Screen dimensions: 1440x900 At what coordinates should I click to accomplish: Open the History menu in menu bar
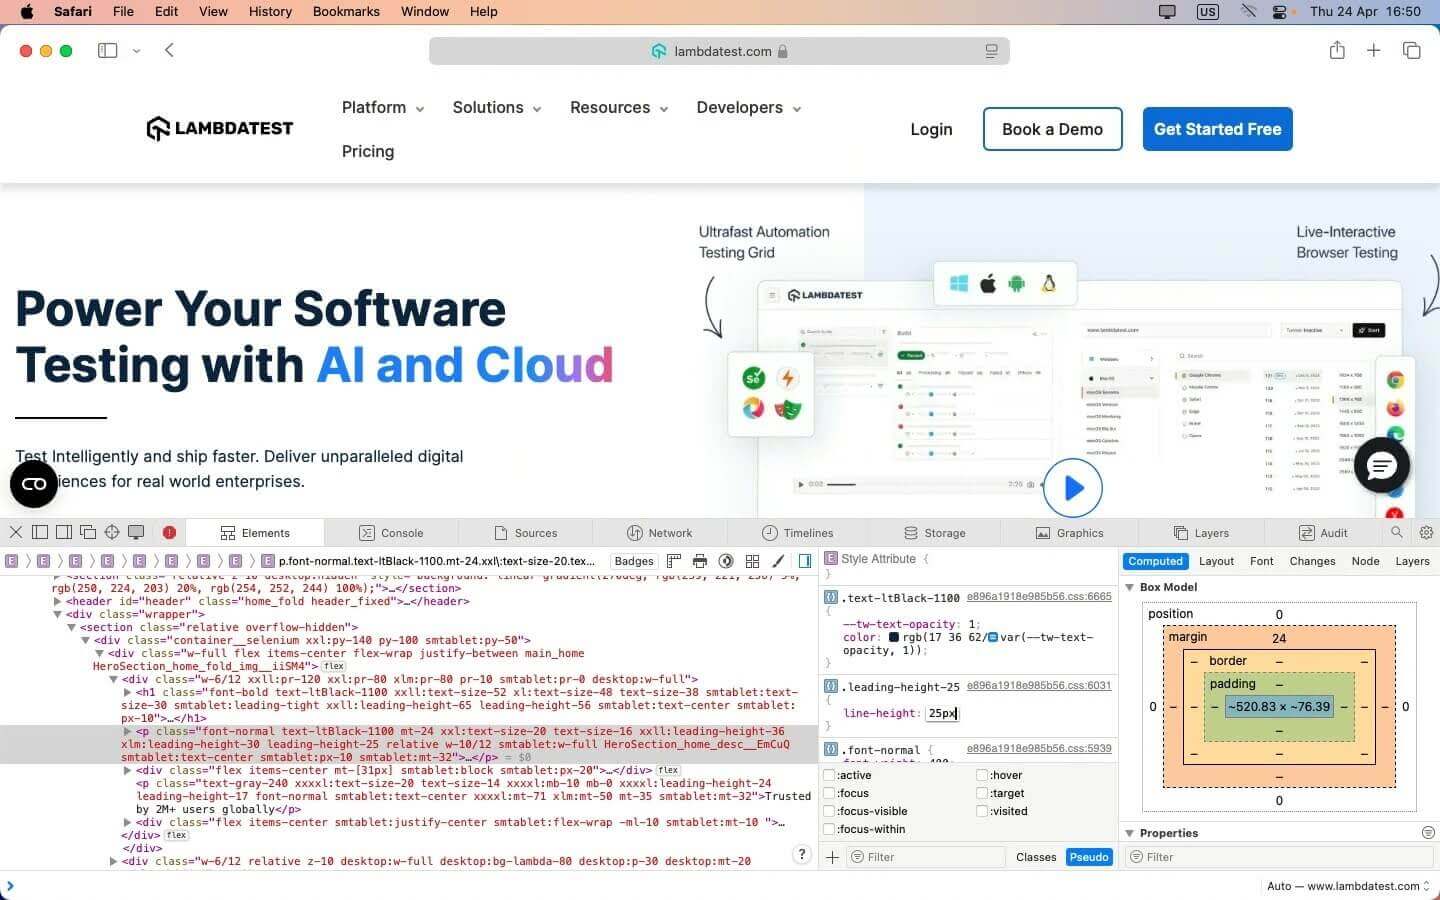tap(270, 11)
